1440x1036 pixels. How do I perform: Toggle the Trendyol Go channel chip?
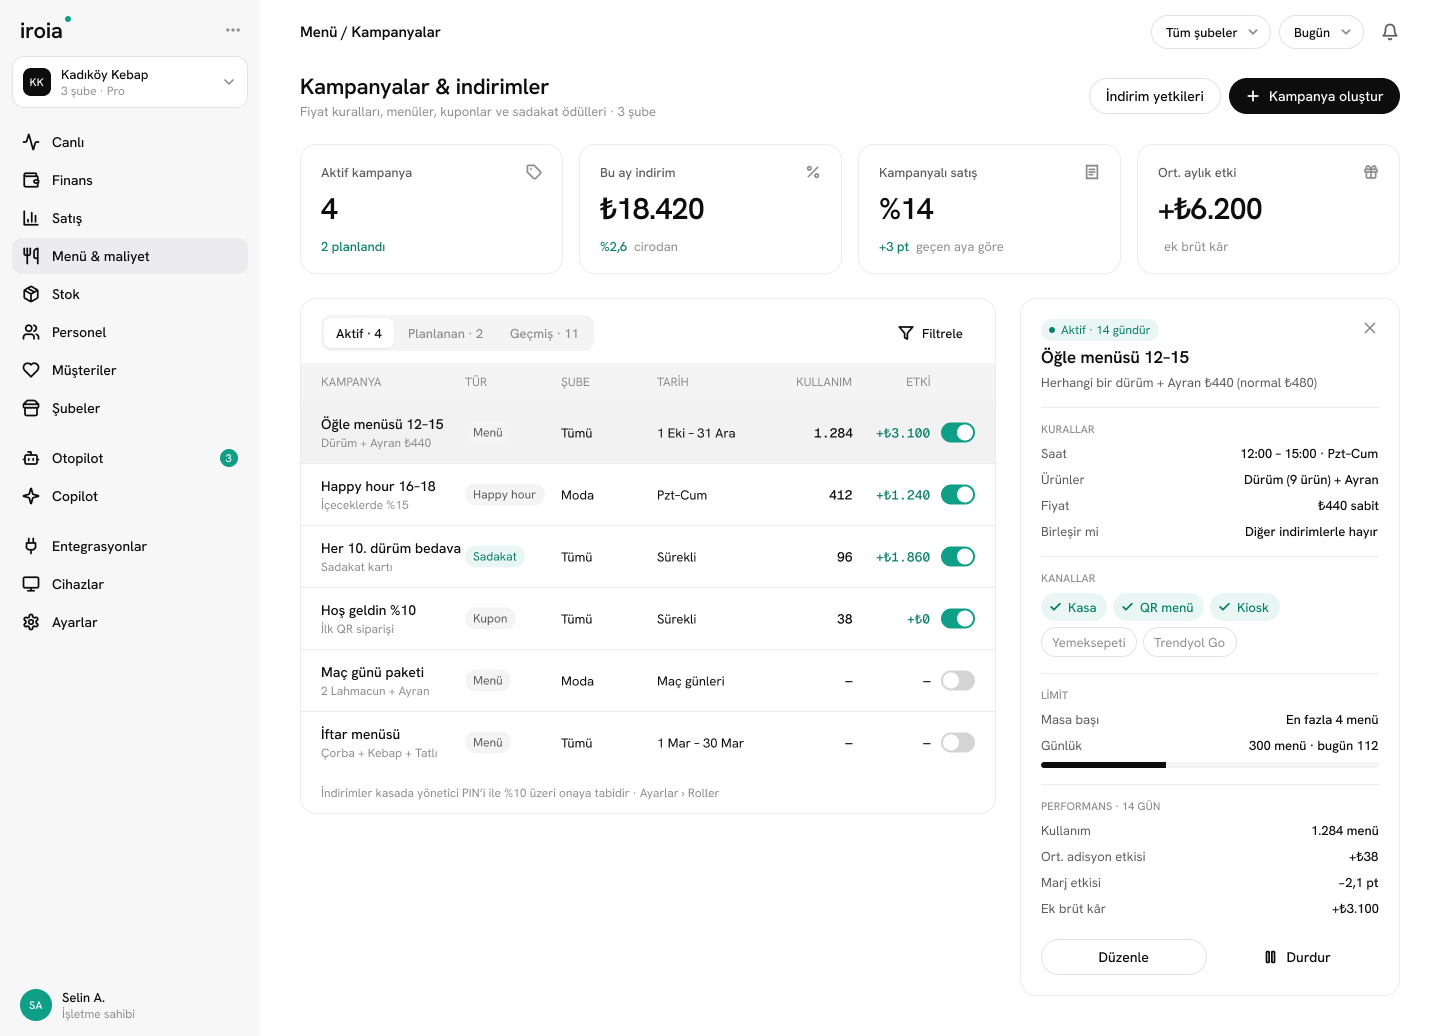click(1190, 642)
